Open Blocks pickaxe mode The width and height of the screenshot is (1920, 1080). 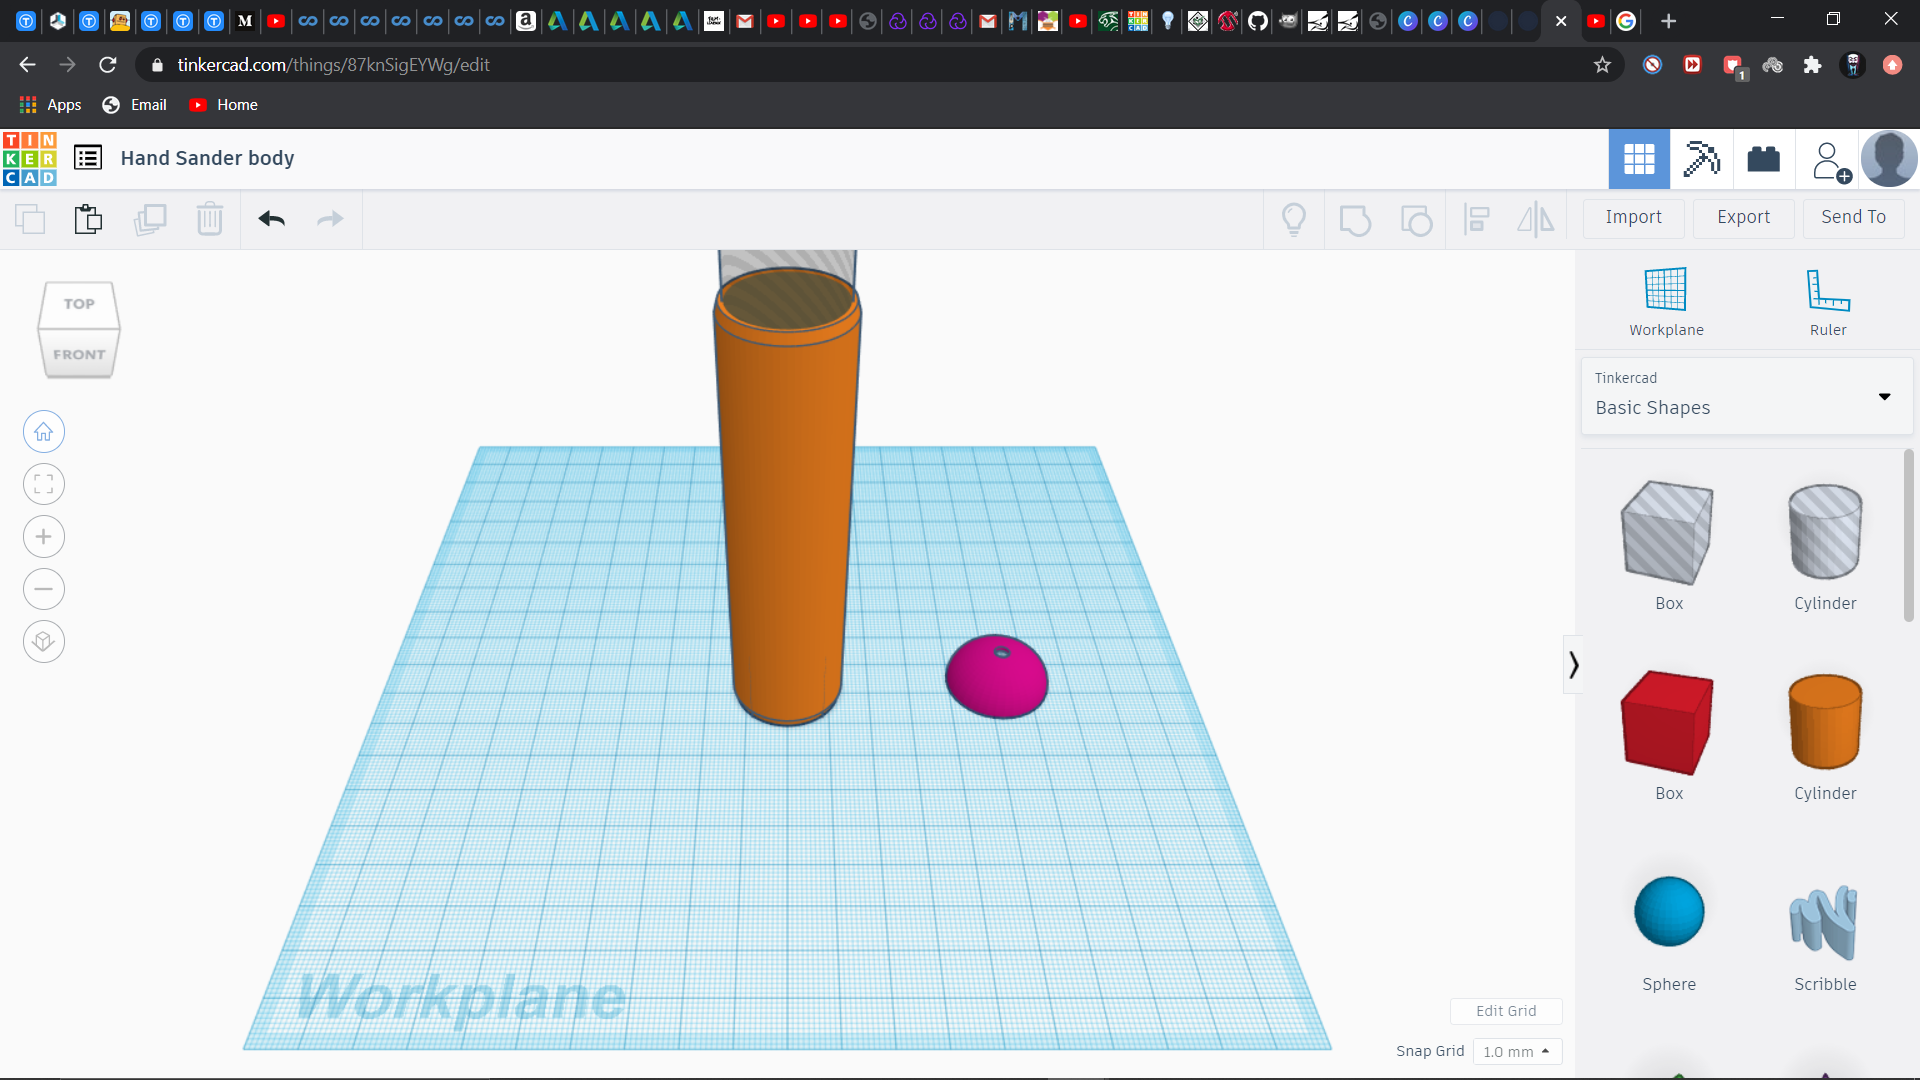(1701, 158)
